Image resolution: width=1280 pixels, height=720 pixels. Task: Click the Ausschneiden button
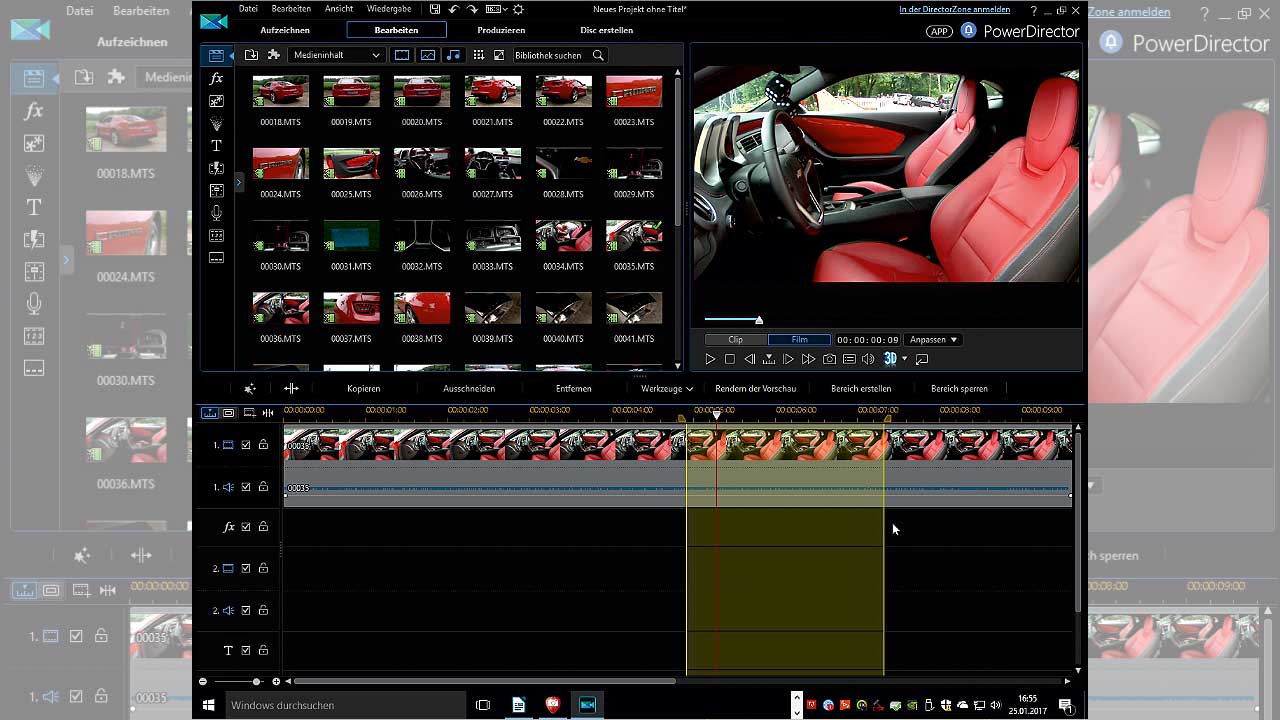pyautogui.click(x=469, y=388)
